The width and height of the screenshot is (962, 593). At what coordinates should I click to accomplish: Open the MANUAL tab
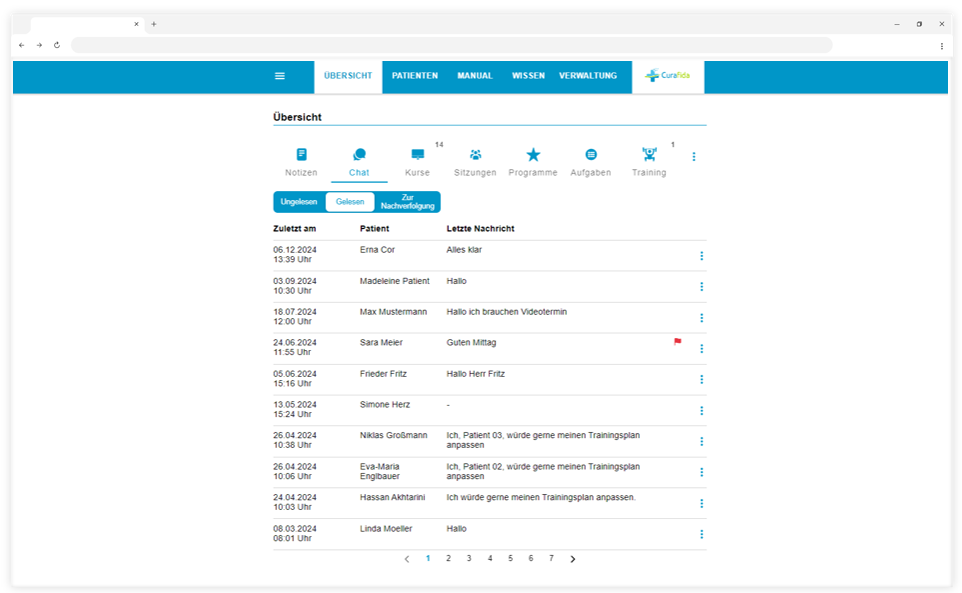pos(475,76)
